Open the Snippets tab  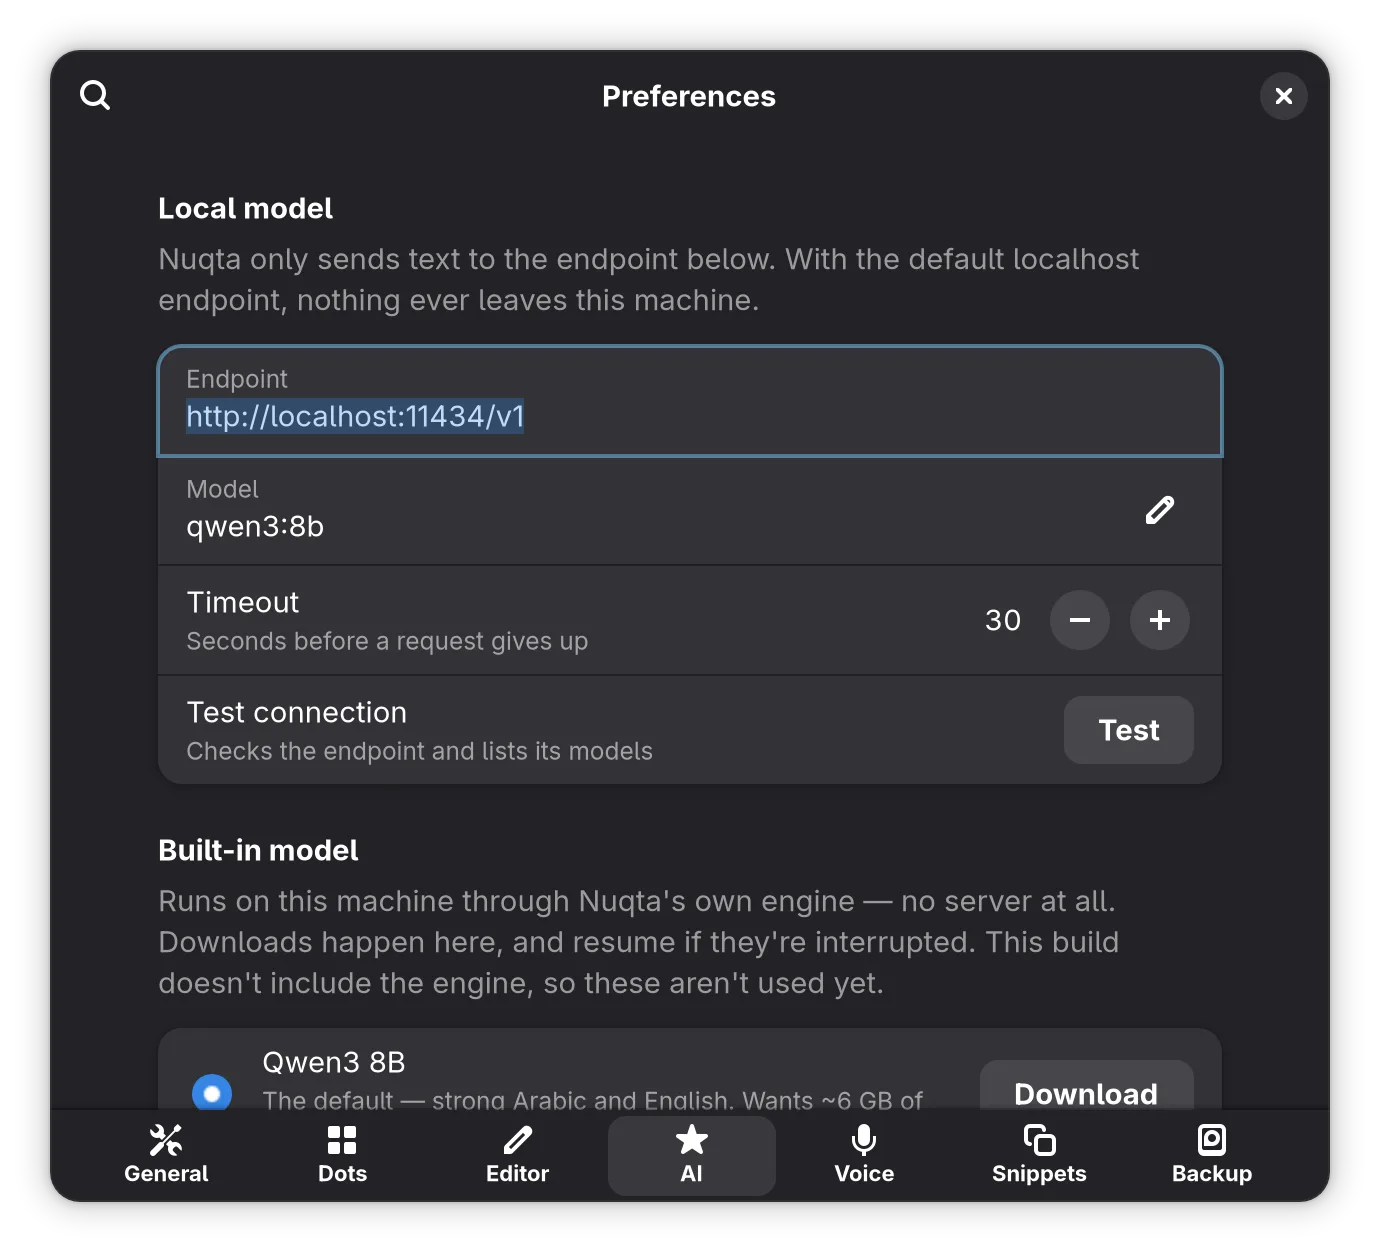pos(1039,1156)
